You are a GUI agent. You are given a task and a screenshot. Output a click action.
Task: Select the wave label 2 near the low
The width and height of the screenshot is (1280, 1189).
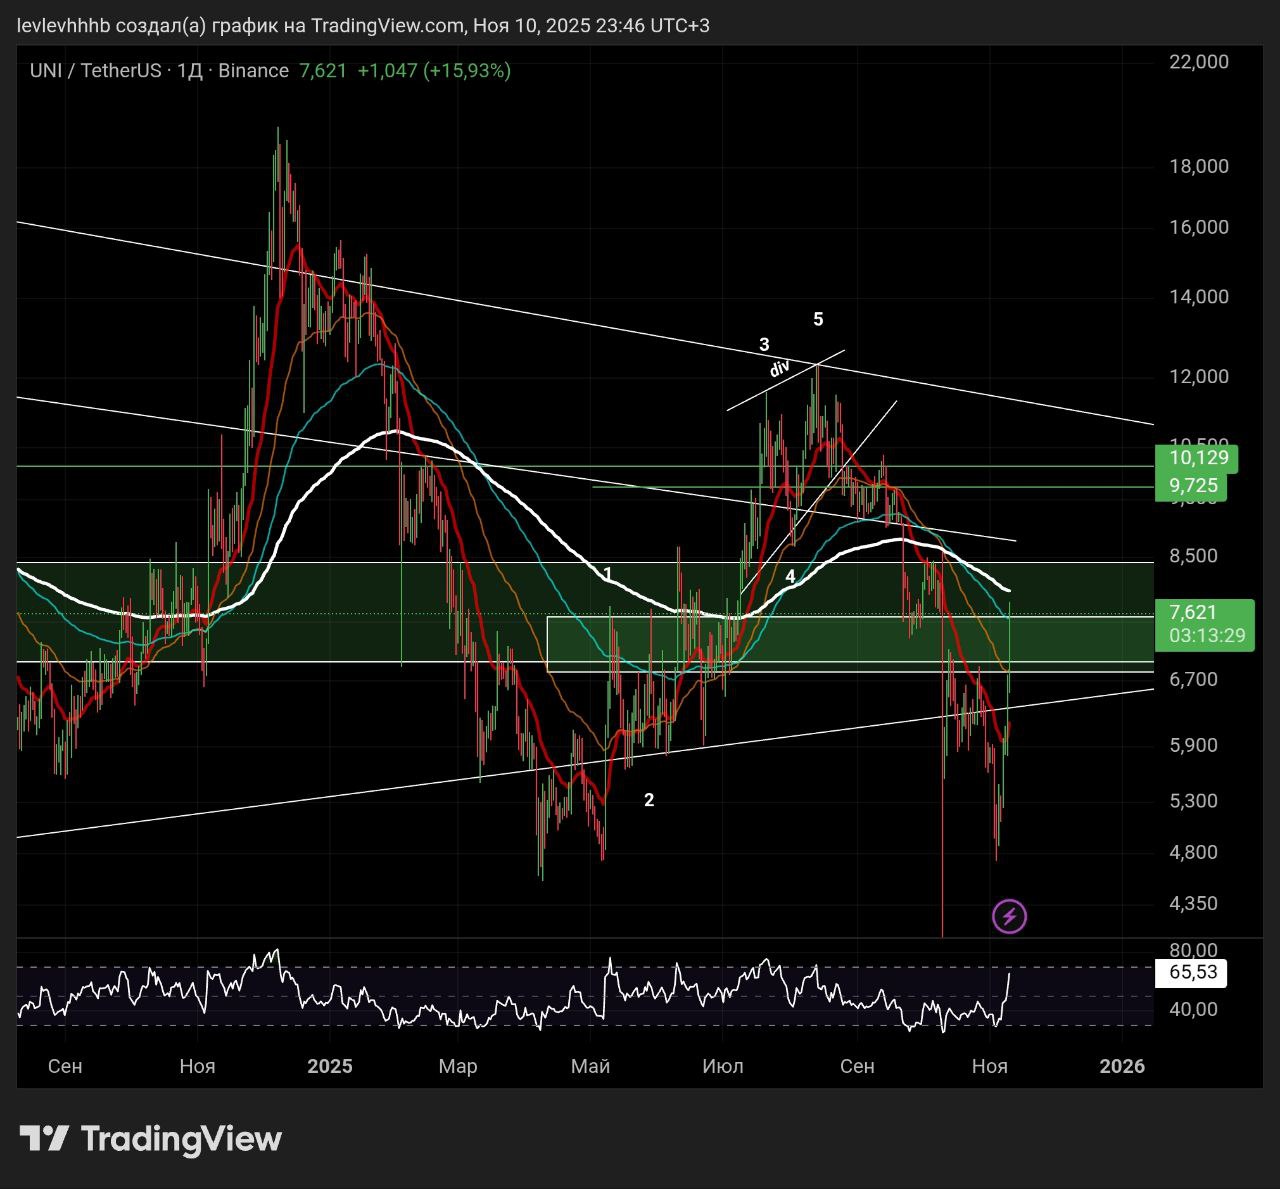click(649, 800)
